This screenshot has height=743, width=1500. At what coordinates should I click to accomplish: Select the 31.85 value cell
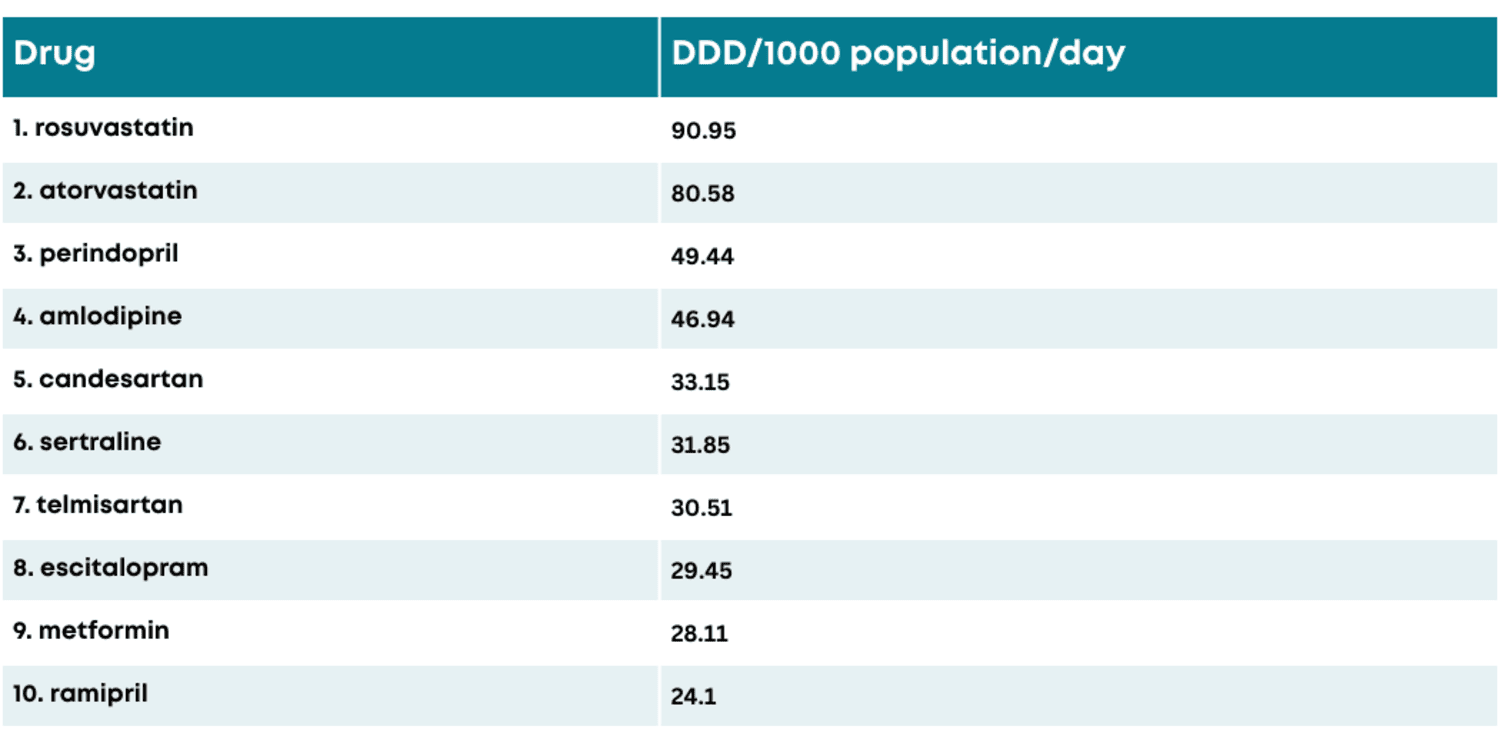click(700, 446)
